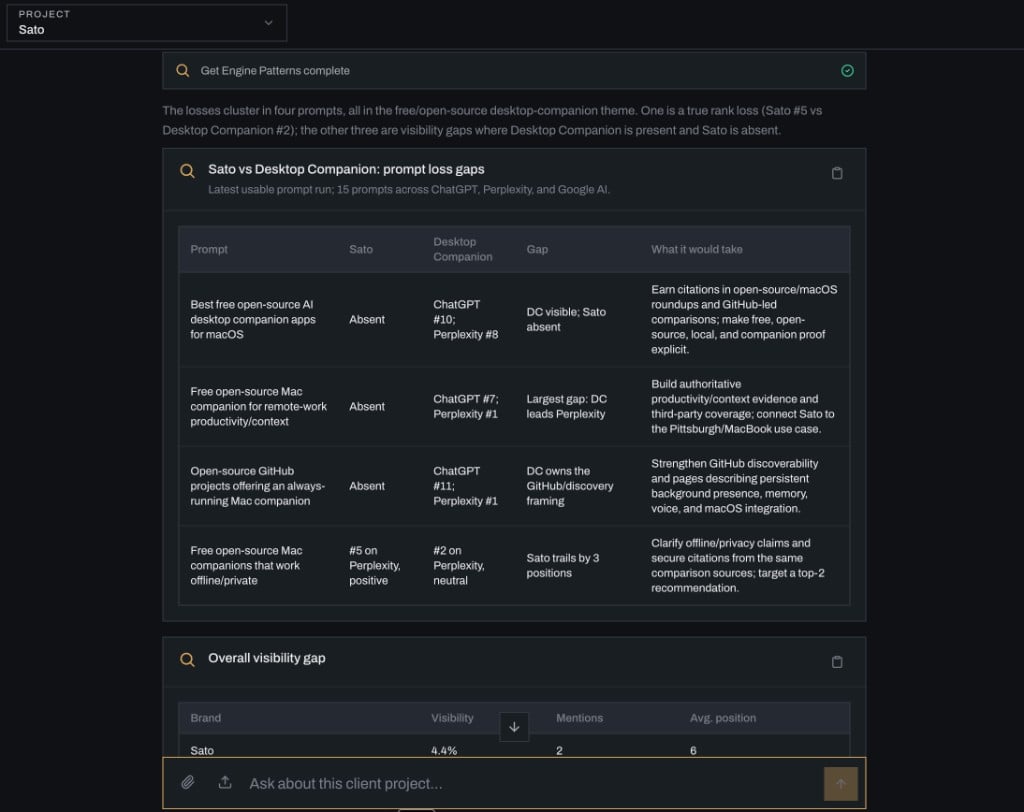Click the Overall visibility gap heading
The image size is (1024, 812).
[266, 658]
